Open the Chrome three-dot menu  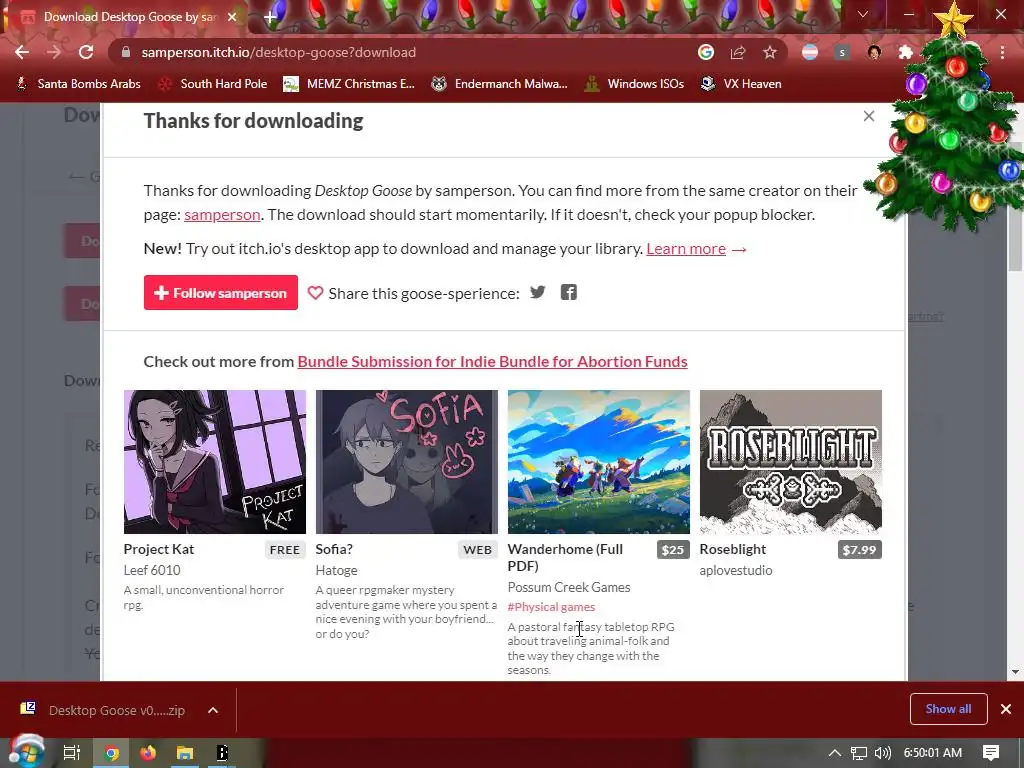[1002, 52]
